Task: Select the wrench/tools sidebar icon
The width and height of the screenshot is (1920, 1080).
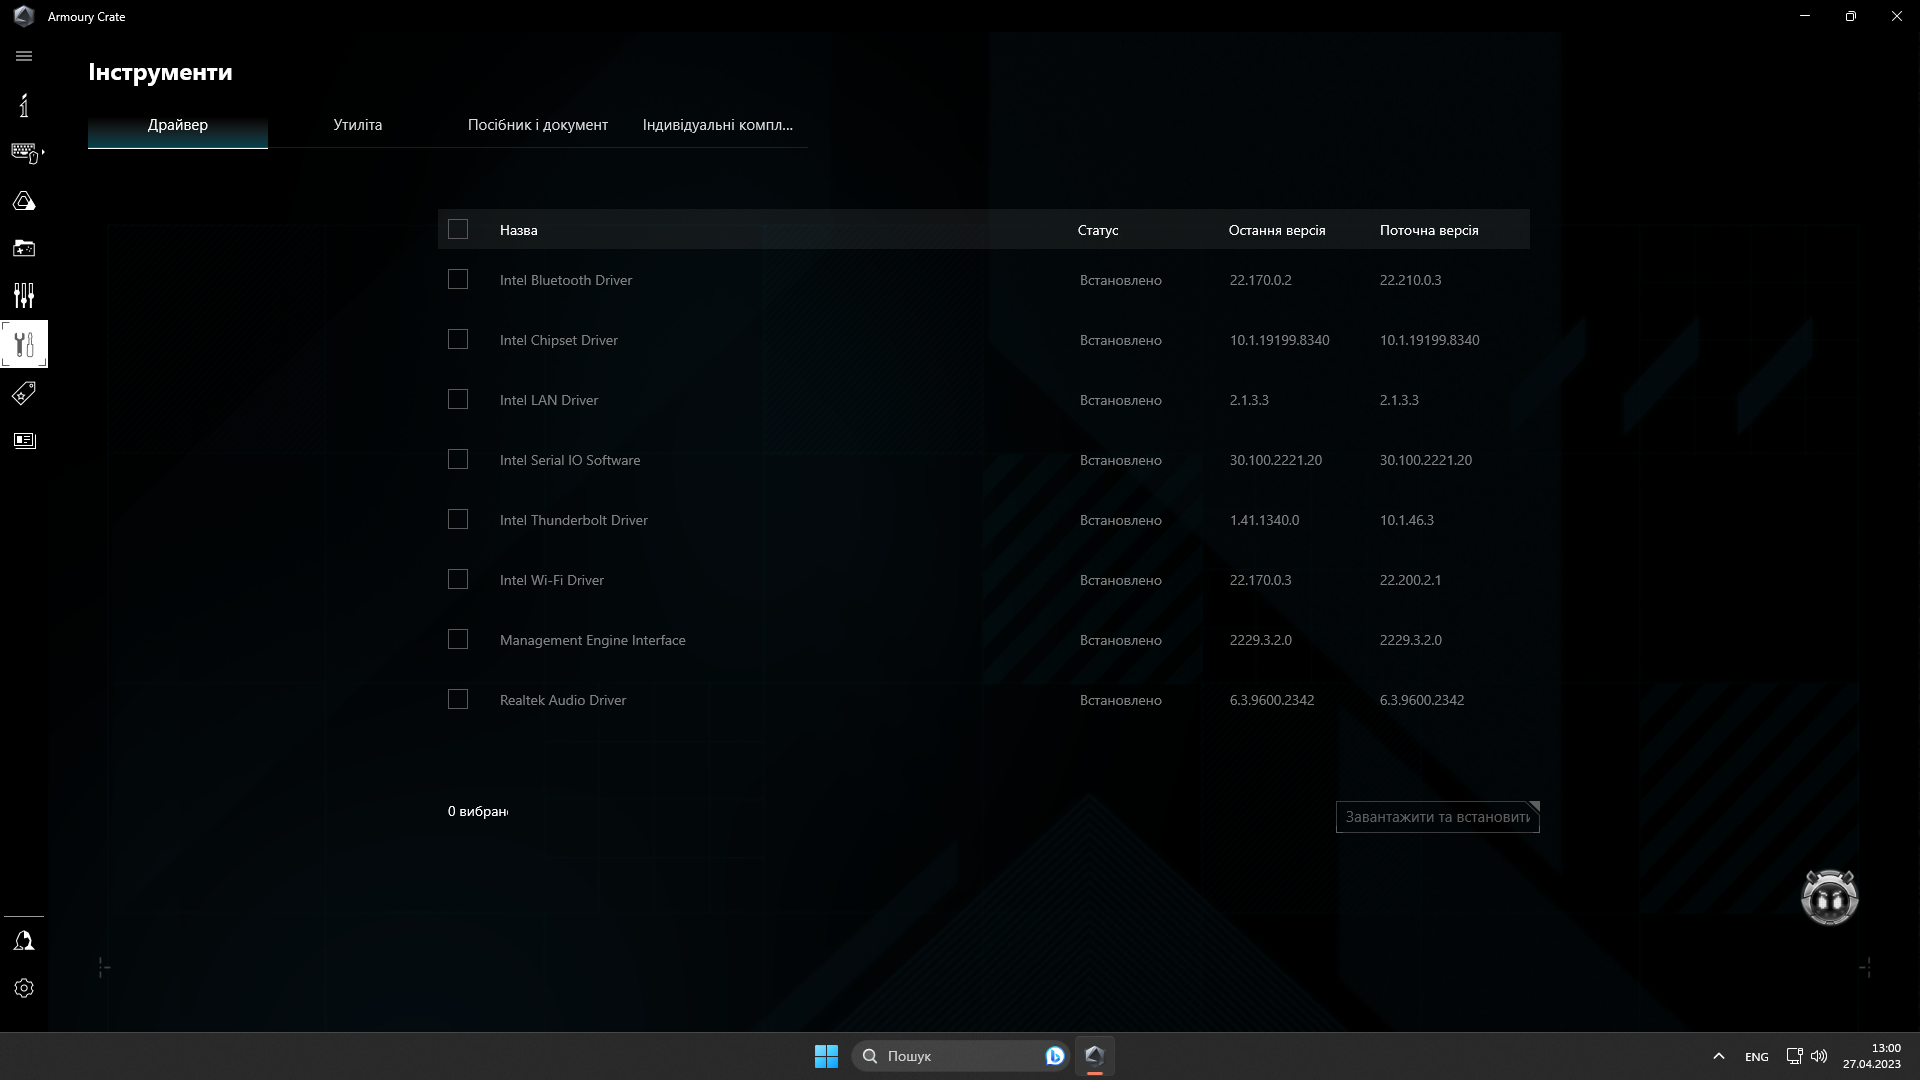Action: 24,344
